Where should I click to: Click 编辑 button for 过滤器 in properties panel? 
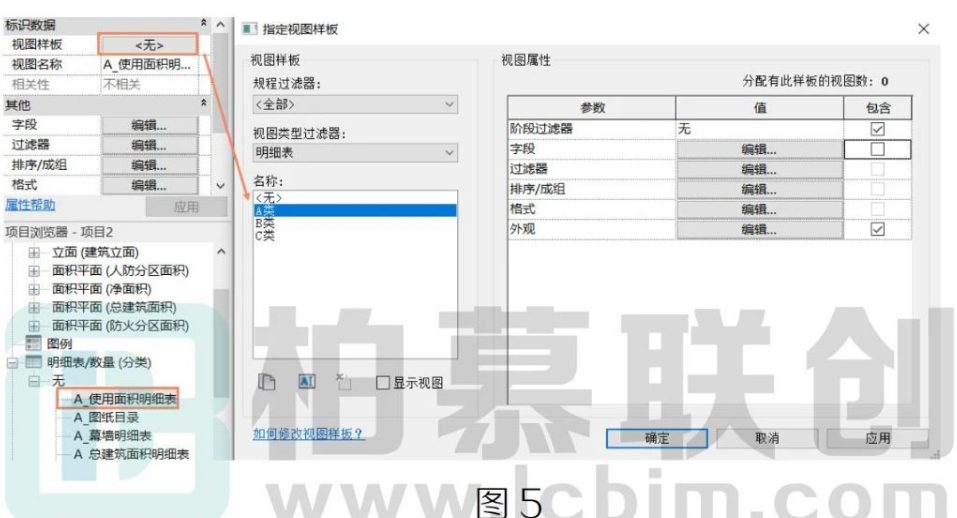click(x=150, y=145)
